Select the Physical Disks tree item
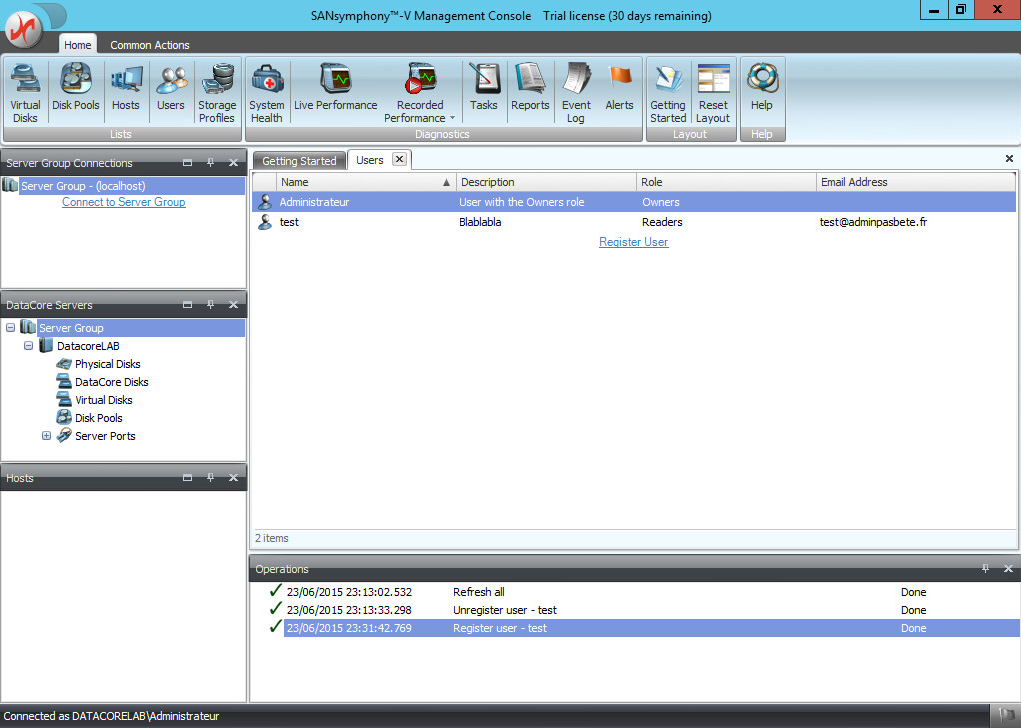This screenshot has width=1021, height=728. coord(107,364)
